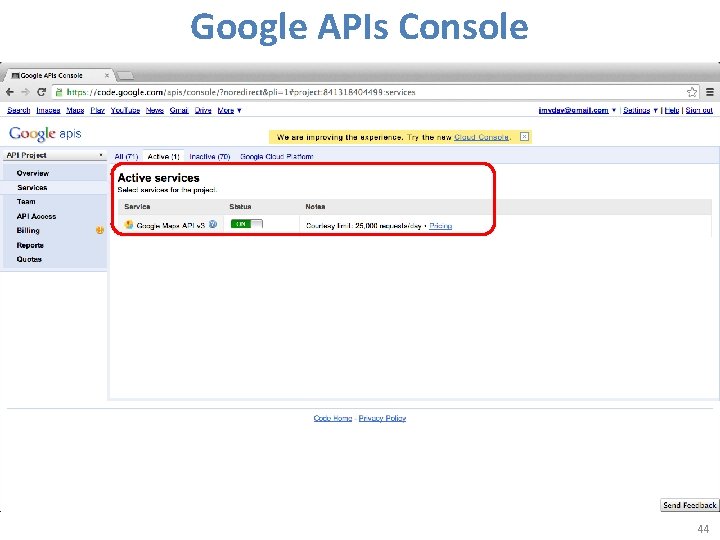Image resolution: width=720 pixels, height=540 pixels.
Task: Click the Google Maps API v3 service icon
Action: 129,225
